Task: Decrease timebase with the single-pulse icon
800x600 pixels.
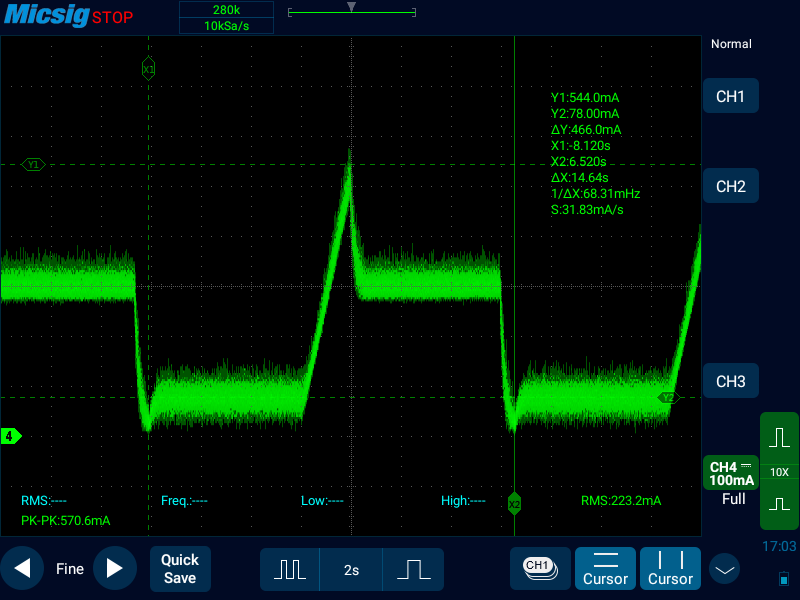Action: click(413, 569)
